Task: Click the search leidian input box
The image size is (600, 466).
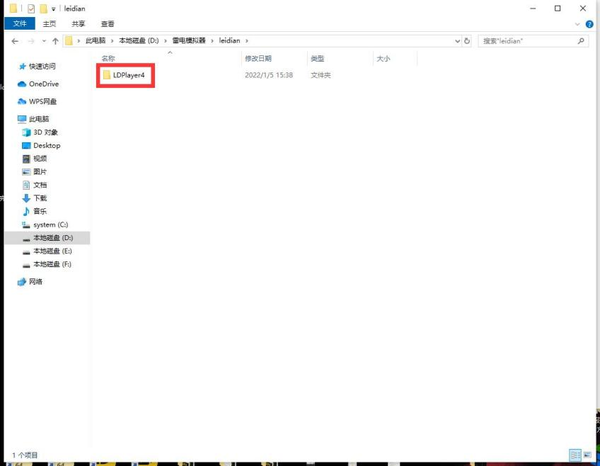Action: [528, 41]
